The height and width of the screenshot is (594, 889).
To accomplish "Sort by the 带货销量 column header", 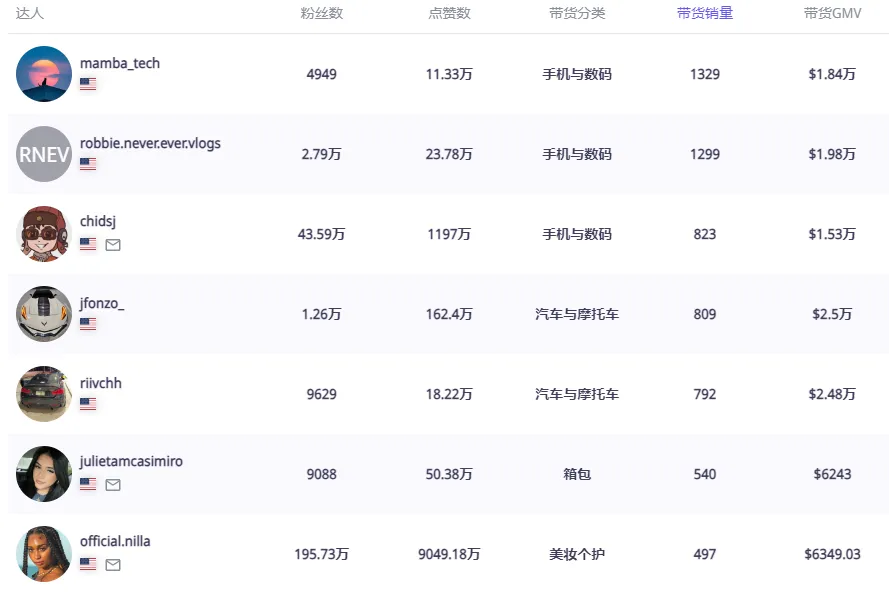I will [x=704, y=14].
